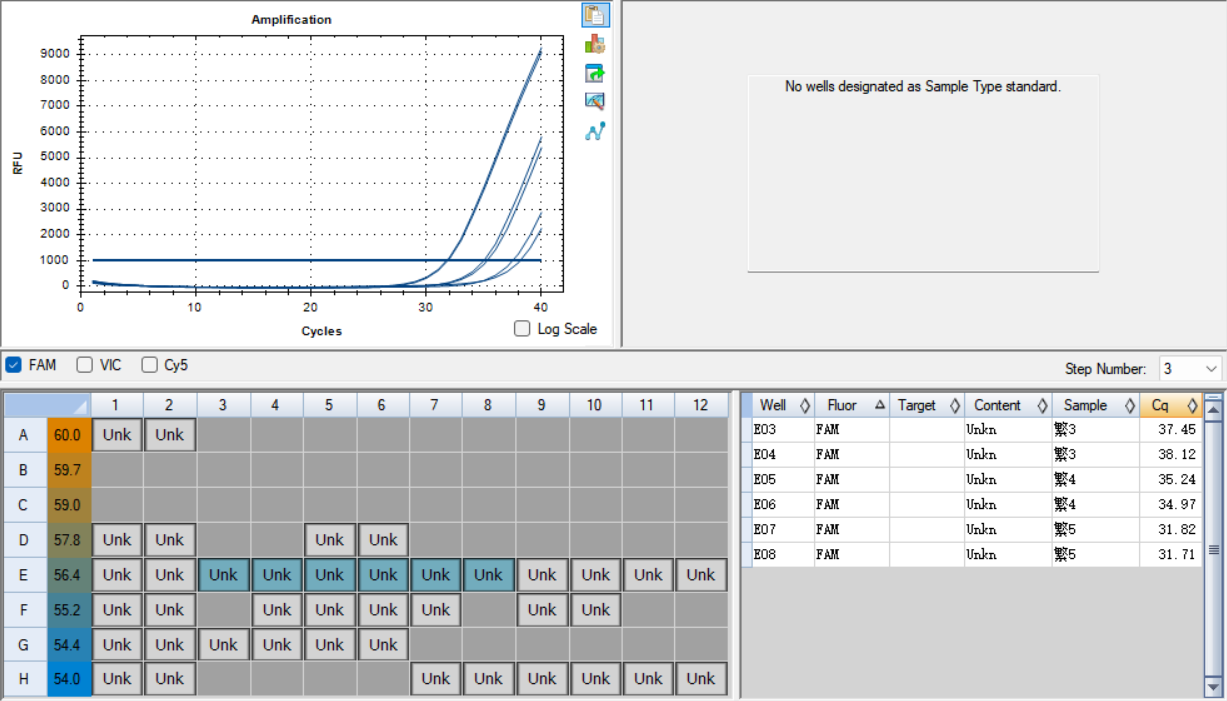Select well G6 Unk

point(383,645)
